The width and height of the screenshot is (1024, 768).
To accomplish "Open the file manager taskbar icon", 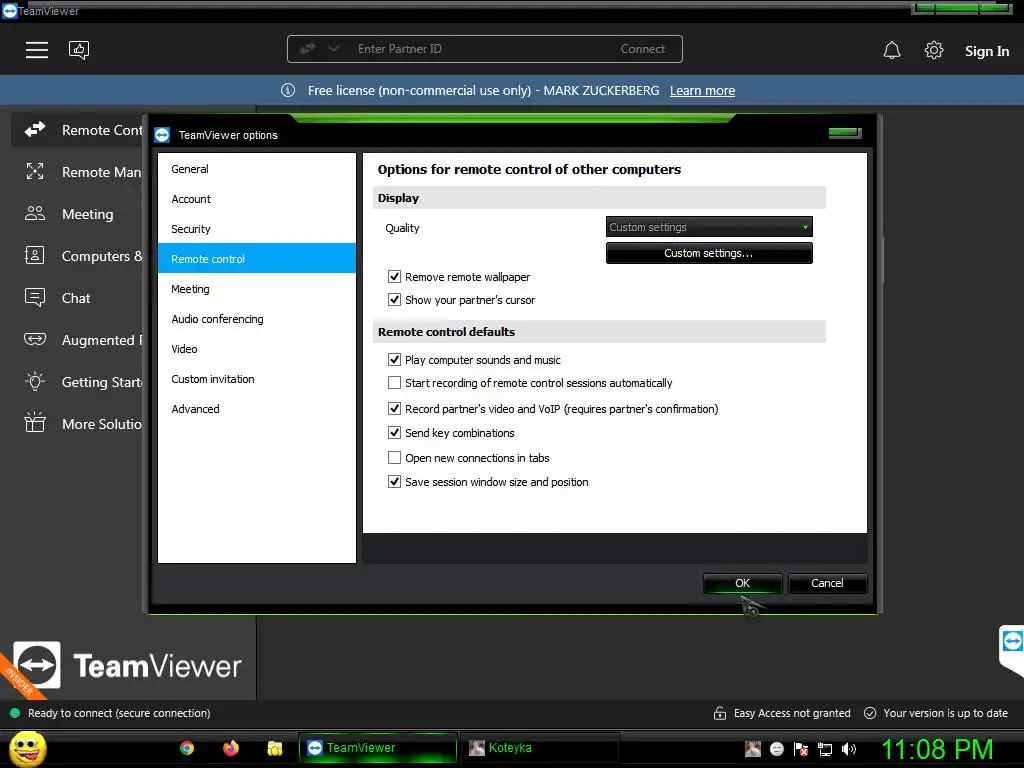I will coord(275,748).
